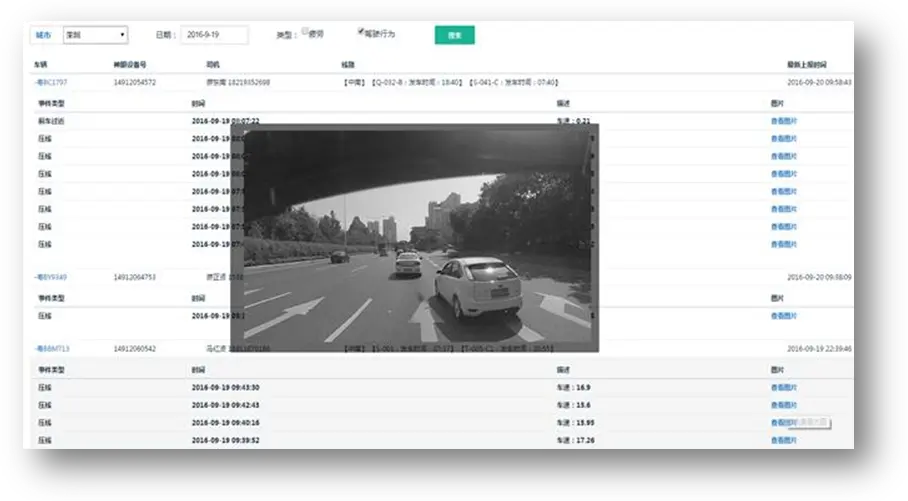Click the timestamp 2016-09-19 09:39:52
Screen dimensions: 908x501
pyautogui.click(x=225, y=440)
